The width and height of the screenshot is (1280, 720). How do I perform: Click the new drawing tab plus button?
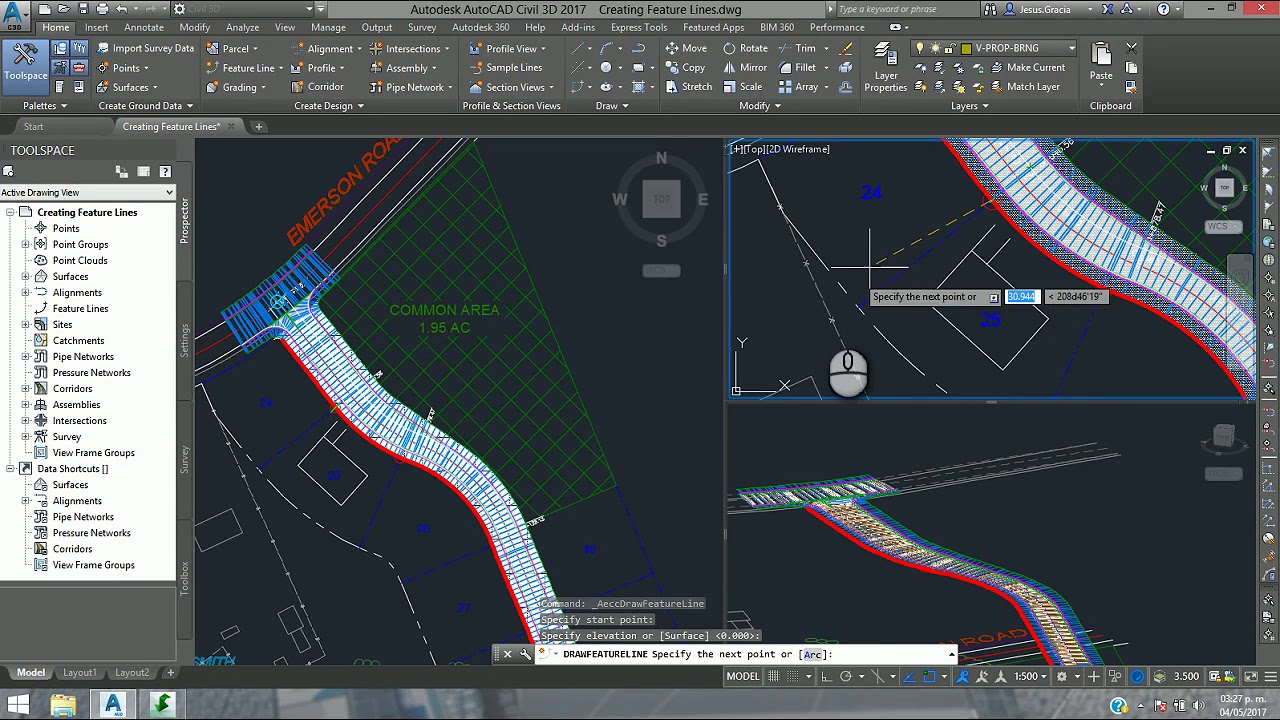tap(258, 127)
